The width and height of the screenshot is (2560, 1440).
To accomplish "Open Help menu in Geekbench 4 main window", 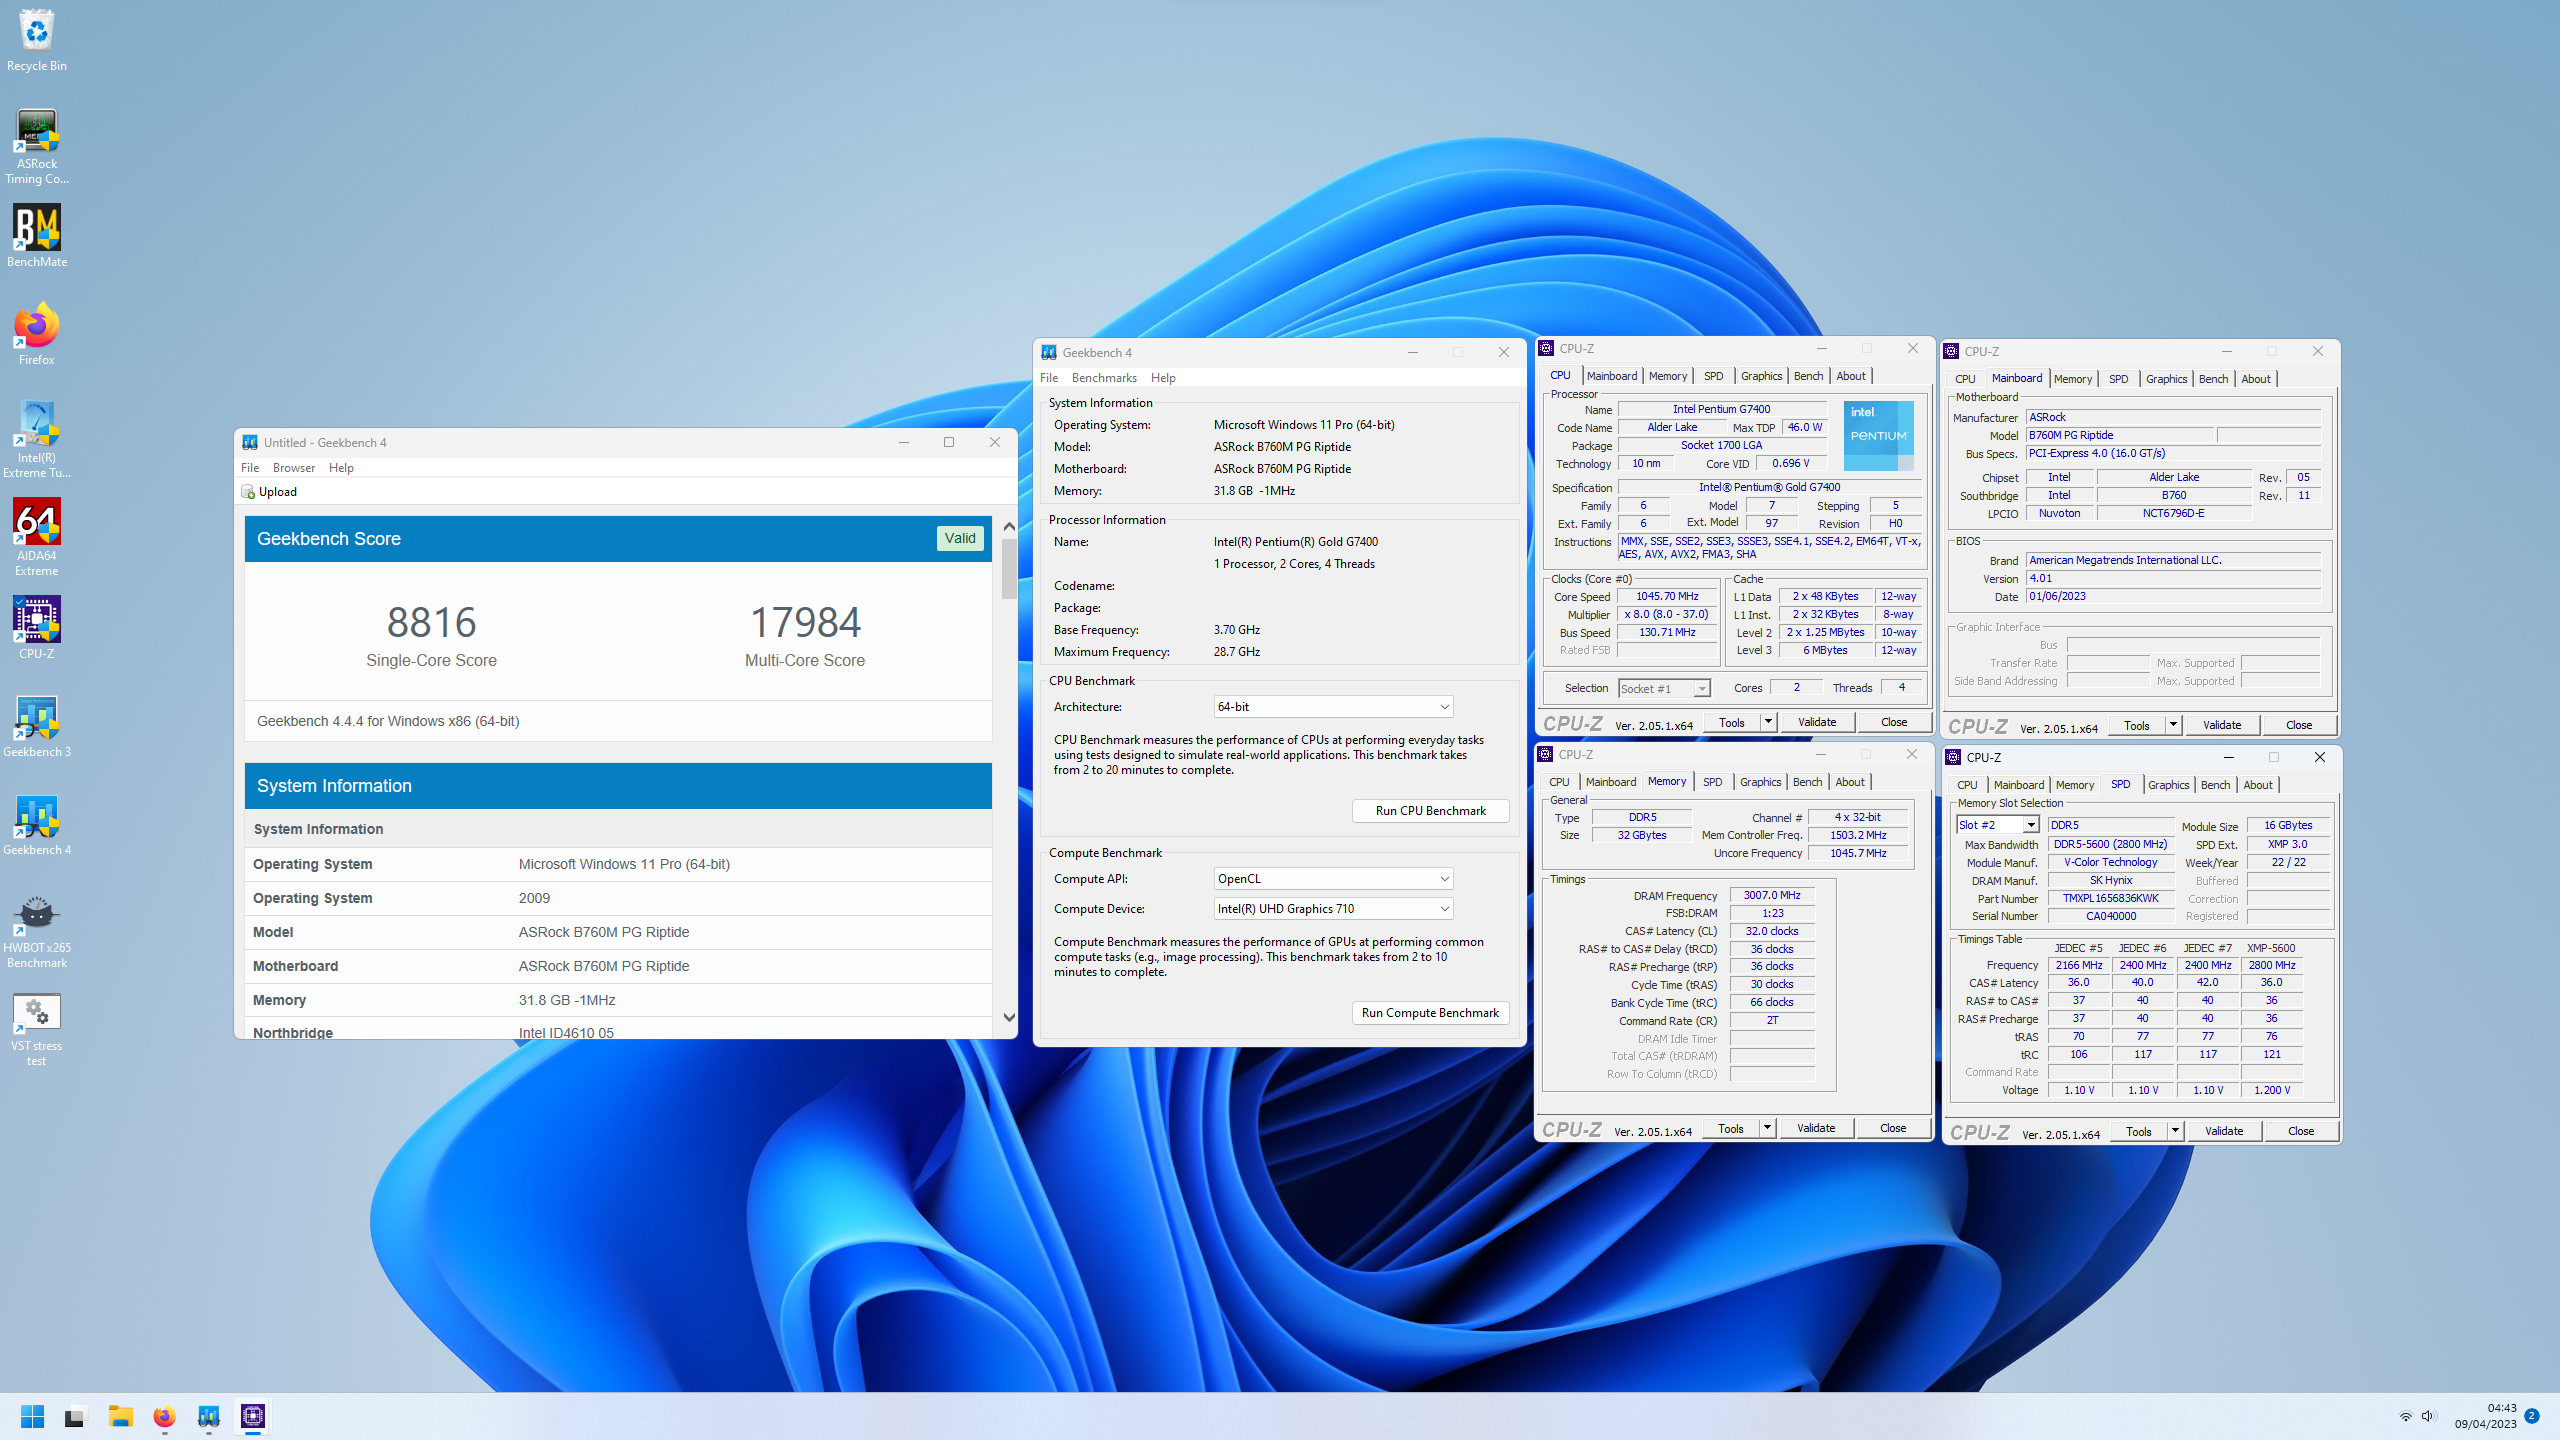I will point(1163,378).
